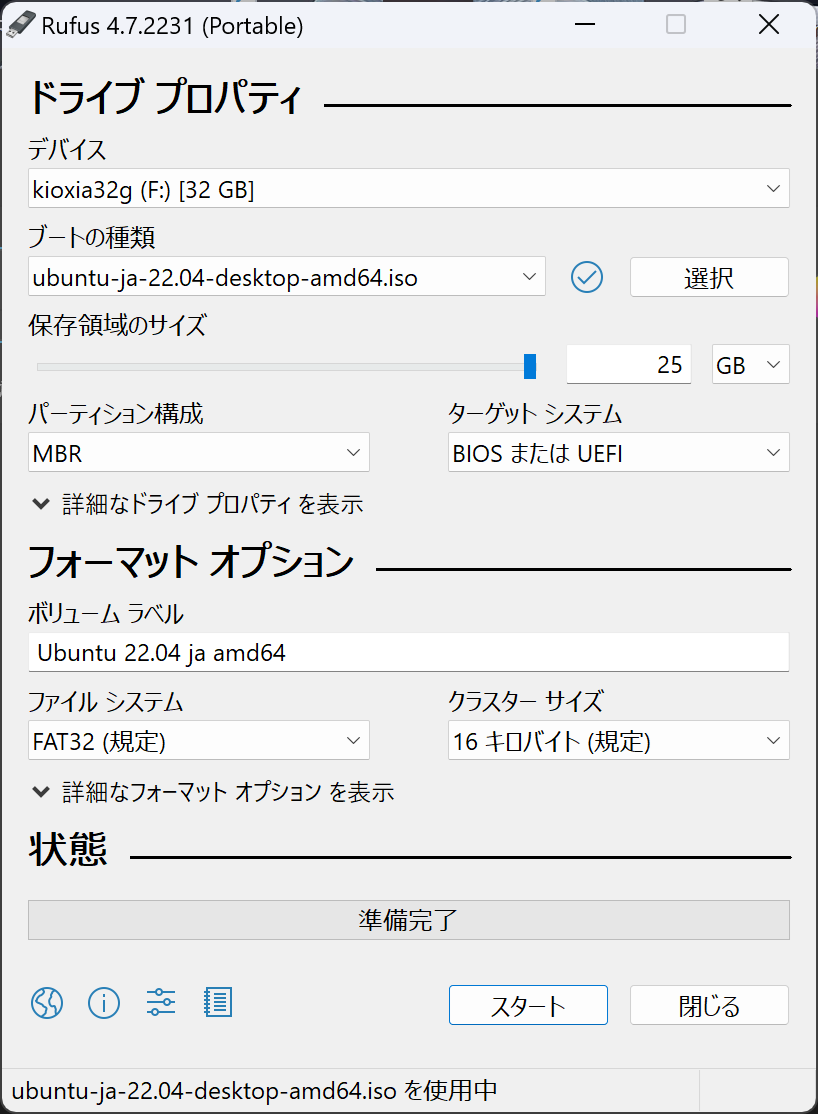This screenshot has height=1114, width=818.
Task: Show the log notepad icon
Action: (x=217, y=1002)
